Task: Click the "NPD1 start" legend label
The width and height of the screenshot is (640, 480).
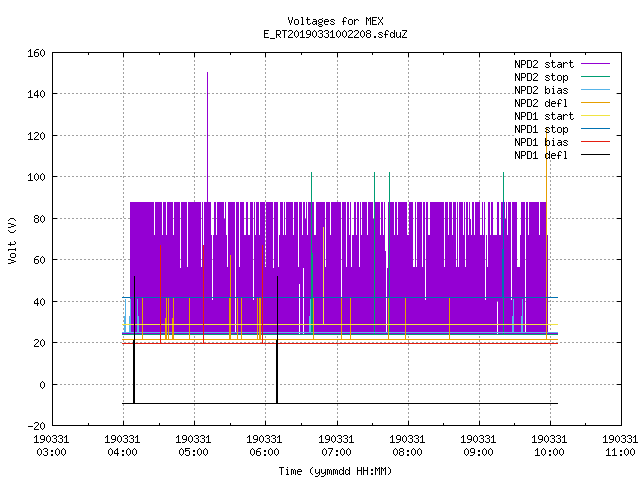Action: [x=544, y=116]
